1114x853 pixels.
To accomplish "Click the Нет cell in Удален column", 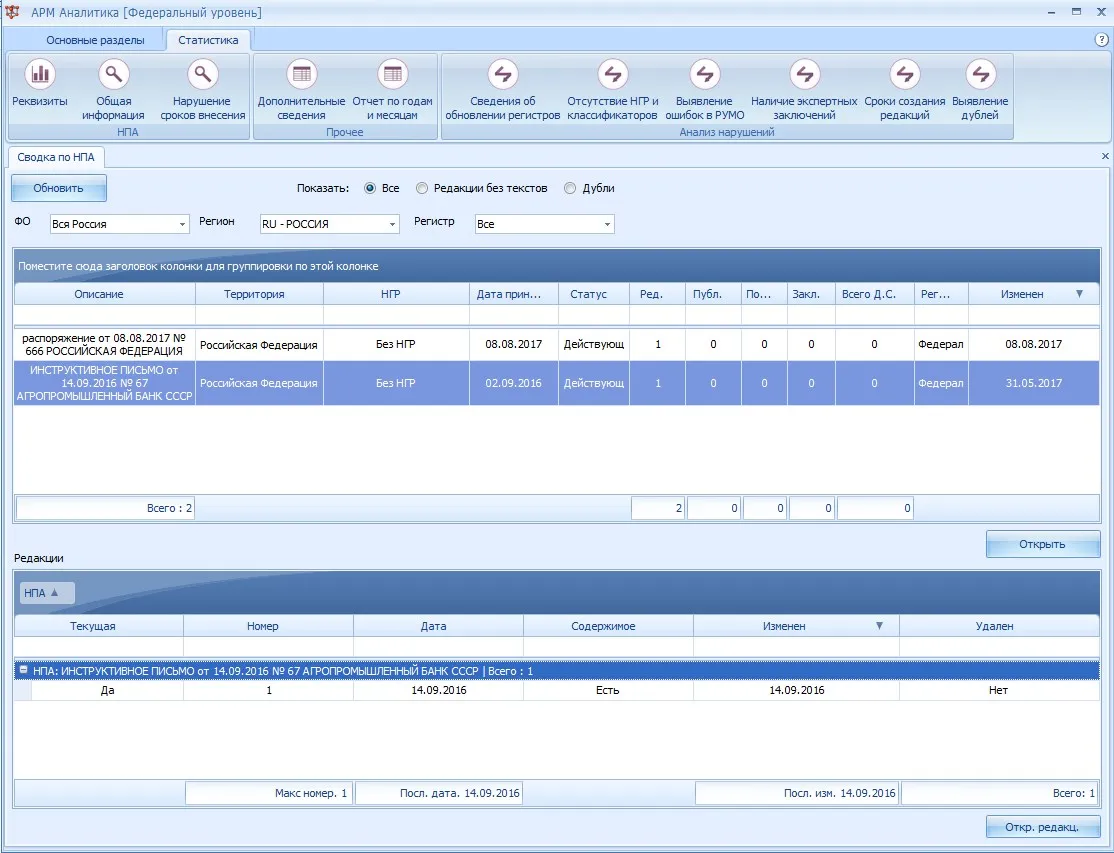I will [x=1000, y=690].
